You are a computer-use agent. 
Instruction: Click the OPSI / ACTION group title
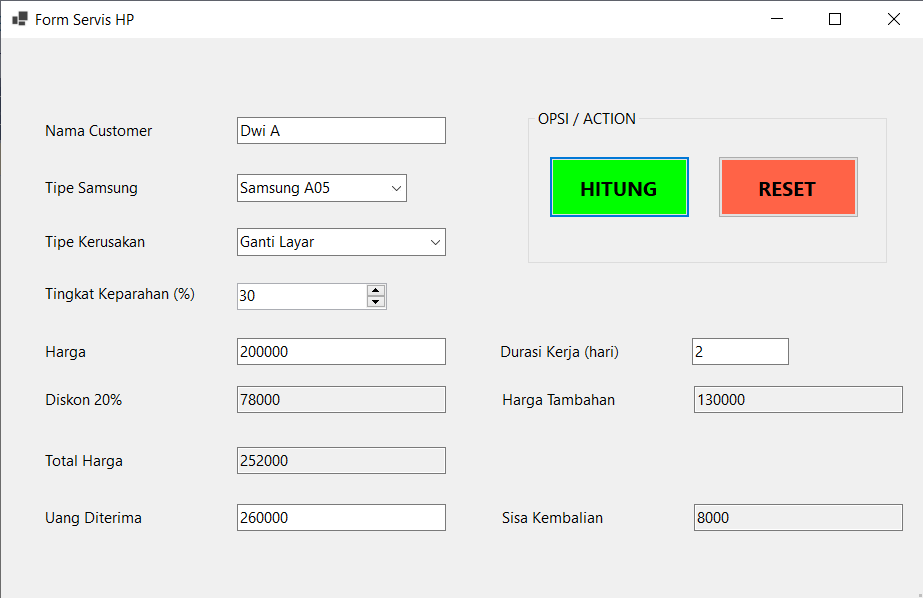tap(586, 119)
